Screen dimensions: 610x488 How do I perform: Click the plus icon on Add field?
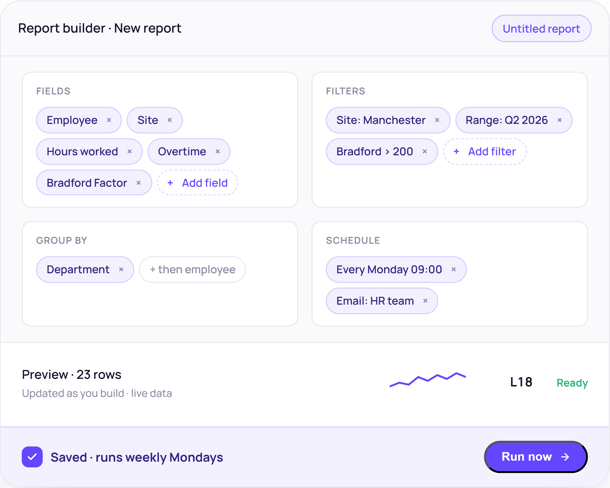(170, 183)
